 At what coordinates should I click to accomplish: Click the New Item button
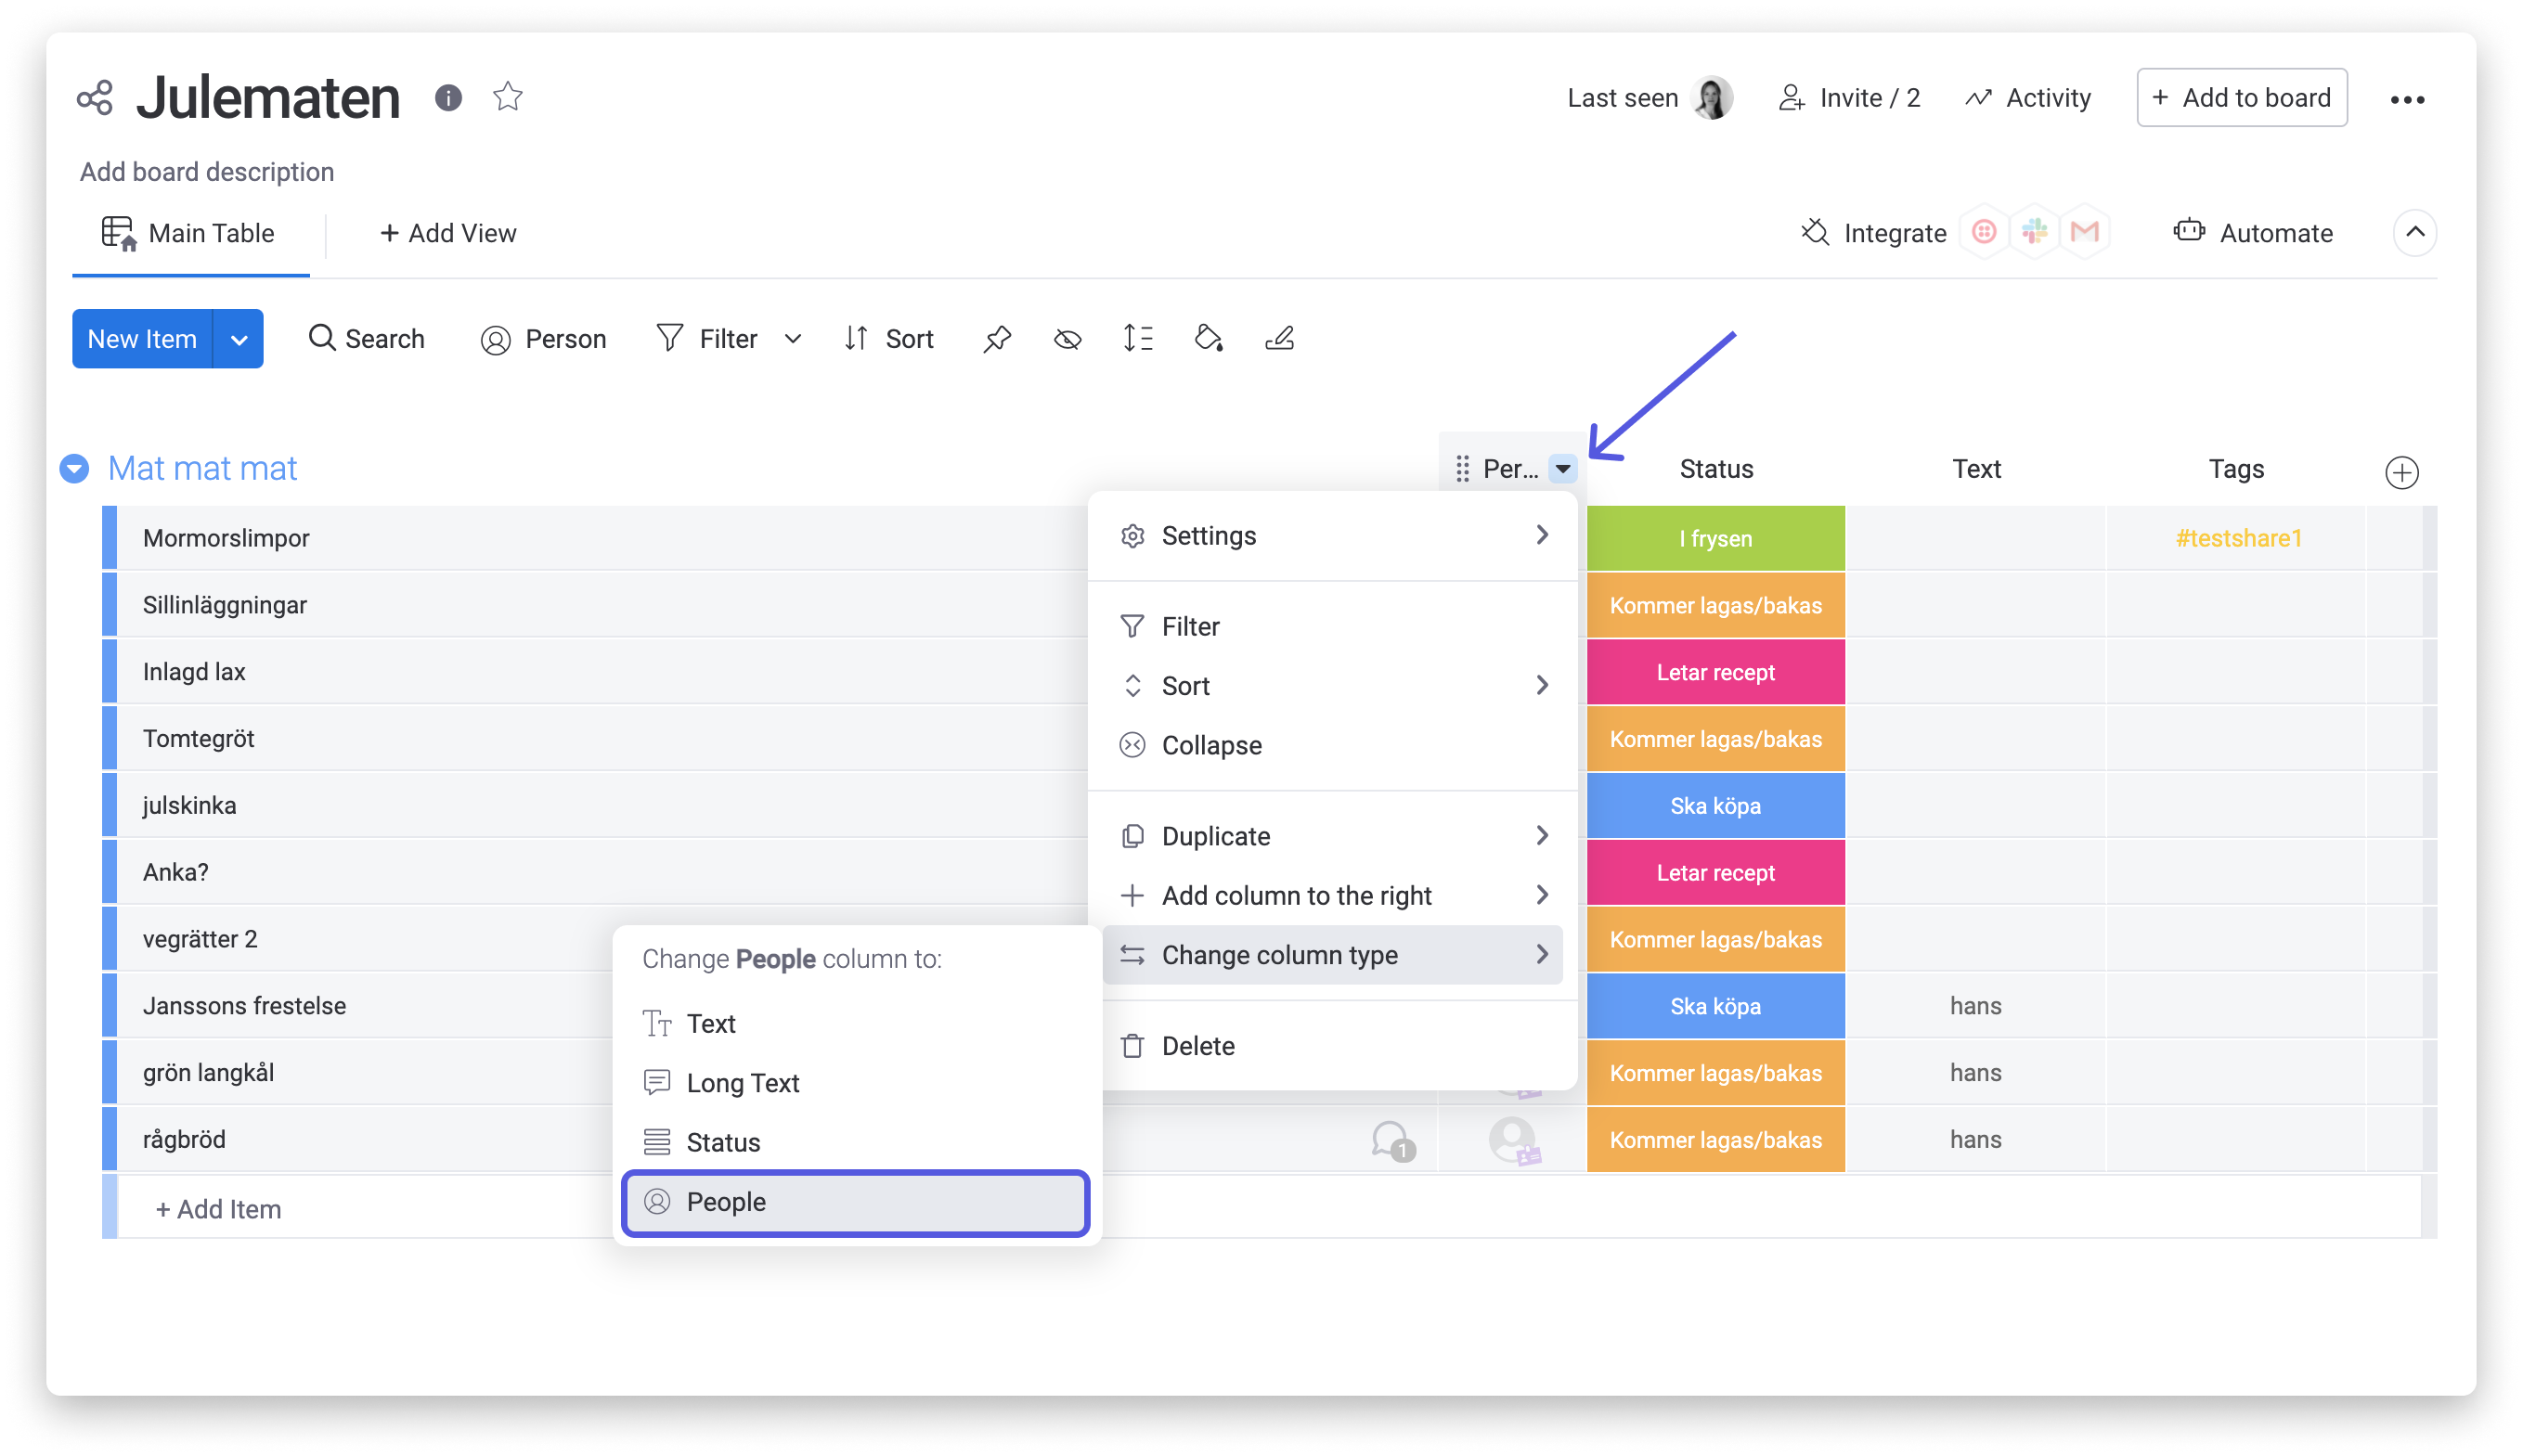(x=142, y=339)
